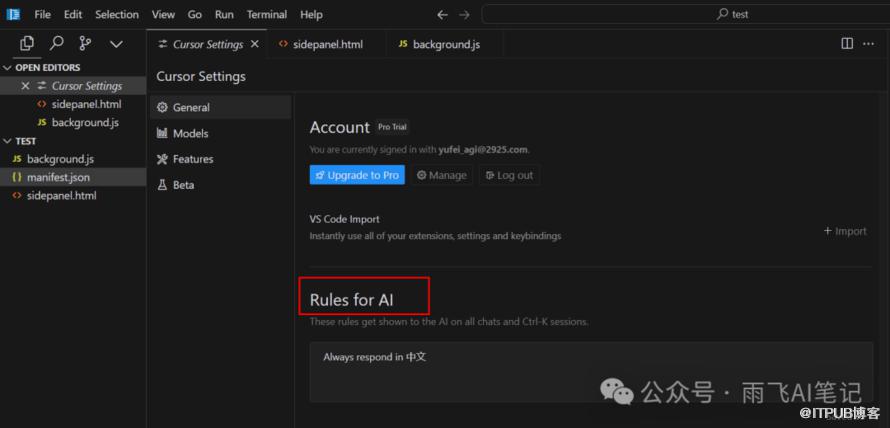
Task: Go forward with the right arrow
Action: 464,15
